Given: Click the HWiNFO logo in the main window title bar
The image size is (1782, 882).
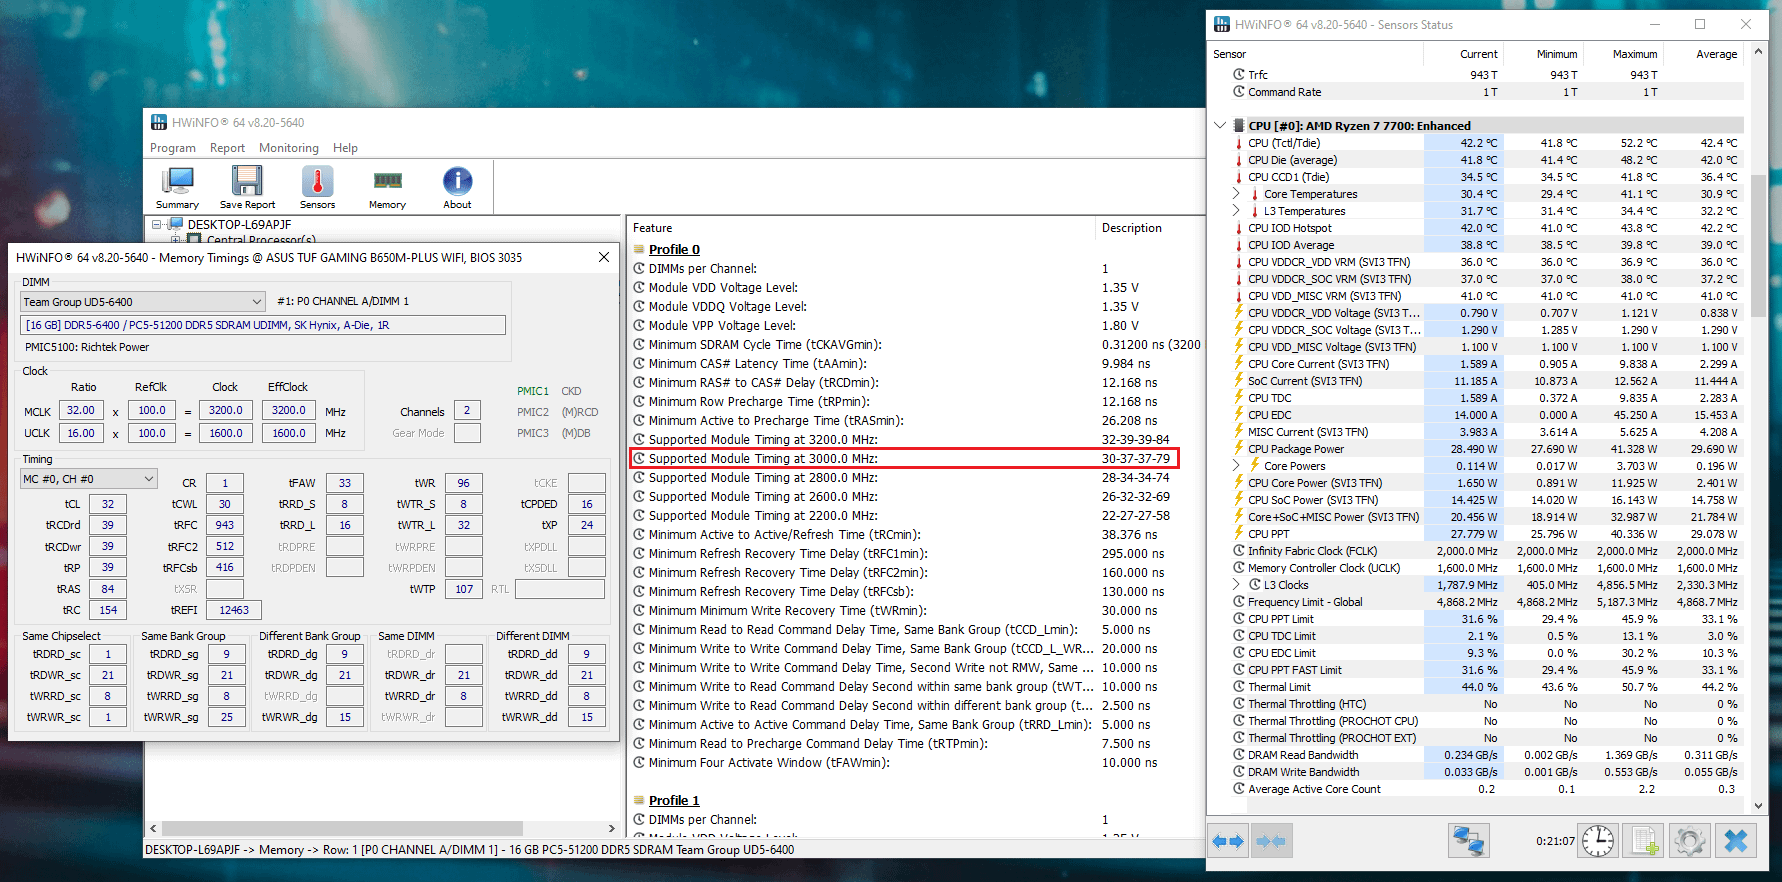Looking at the screenshot, I should (x=159, y=122).
